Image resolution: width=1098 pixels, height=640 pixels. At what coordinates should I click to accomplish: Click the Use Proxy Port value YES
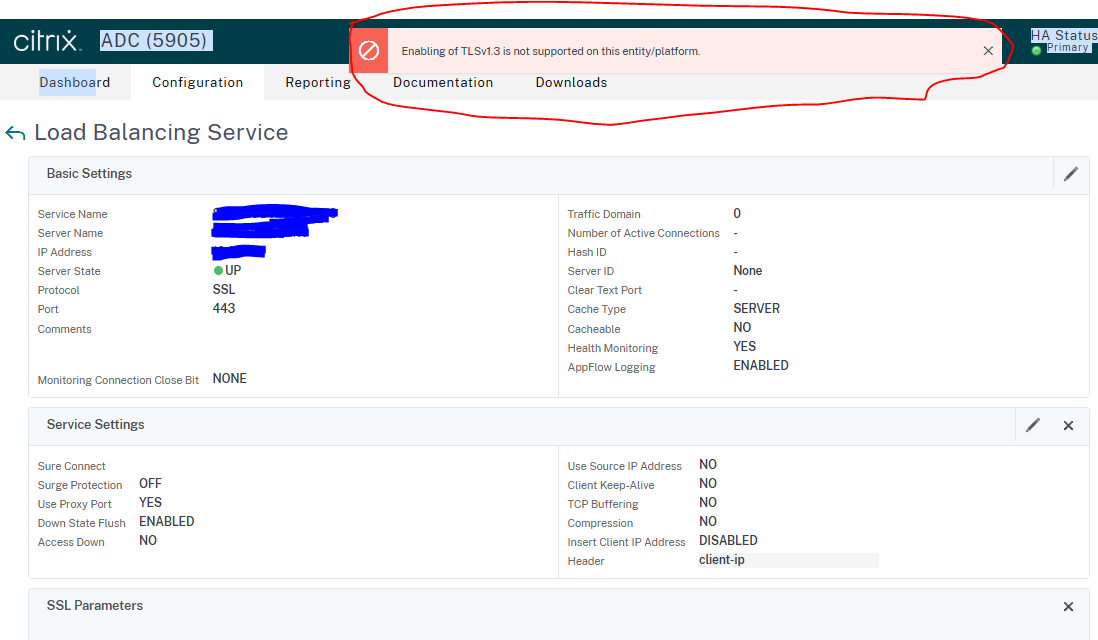click(150, 503)
